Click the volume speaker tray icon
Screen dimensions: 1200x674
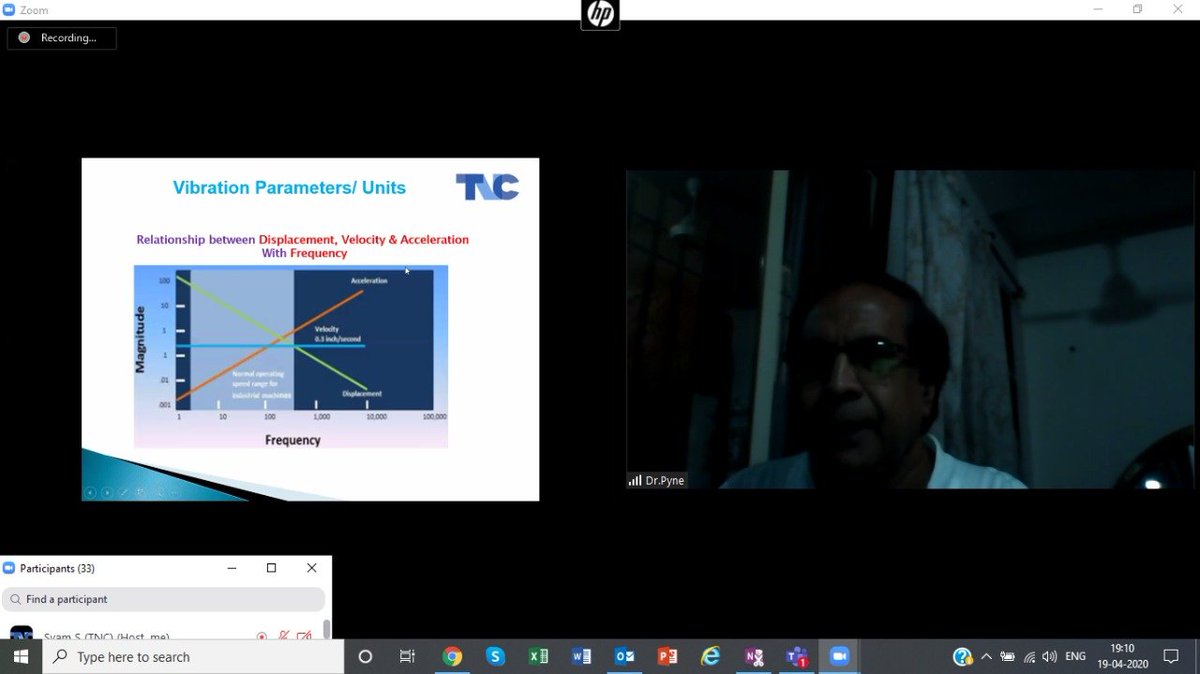coord(1049,657)
